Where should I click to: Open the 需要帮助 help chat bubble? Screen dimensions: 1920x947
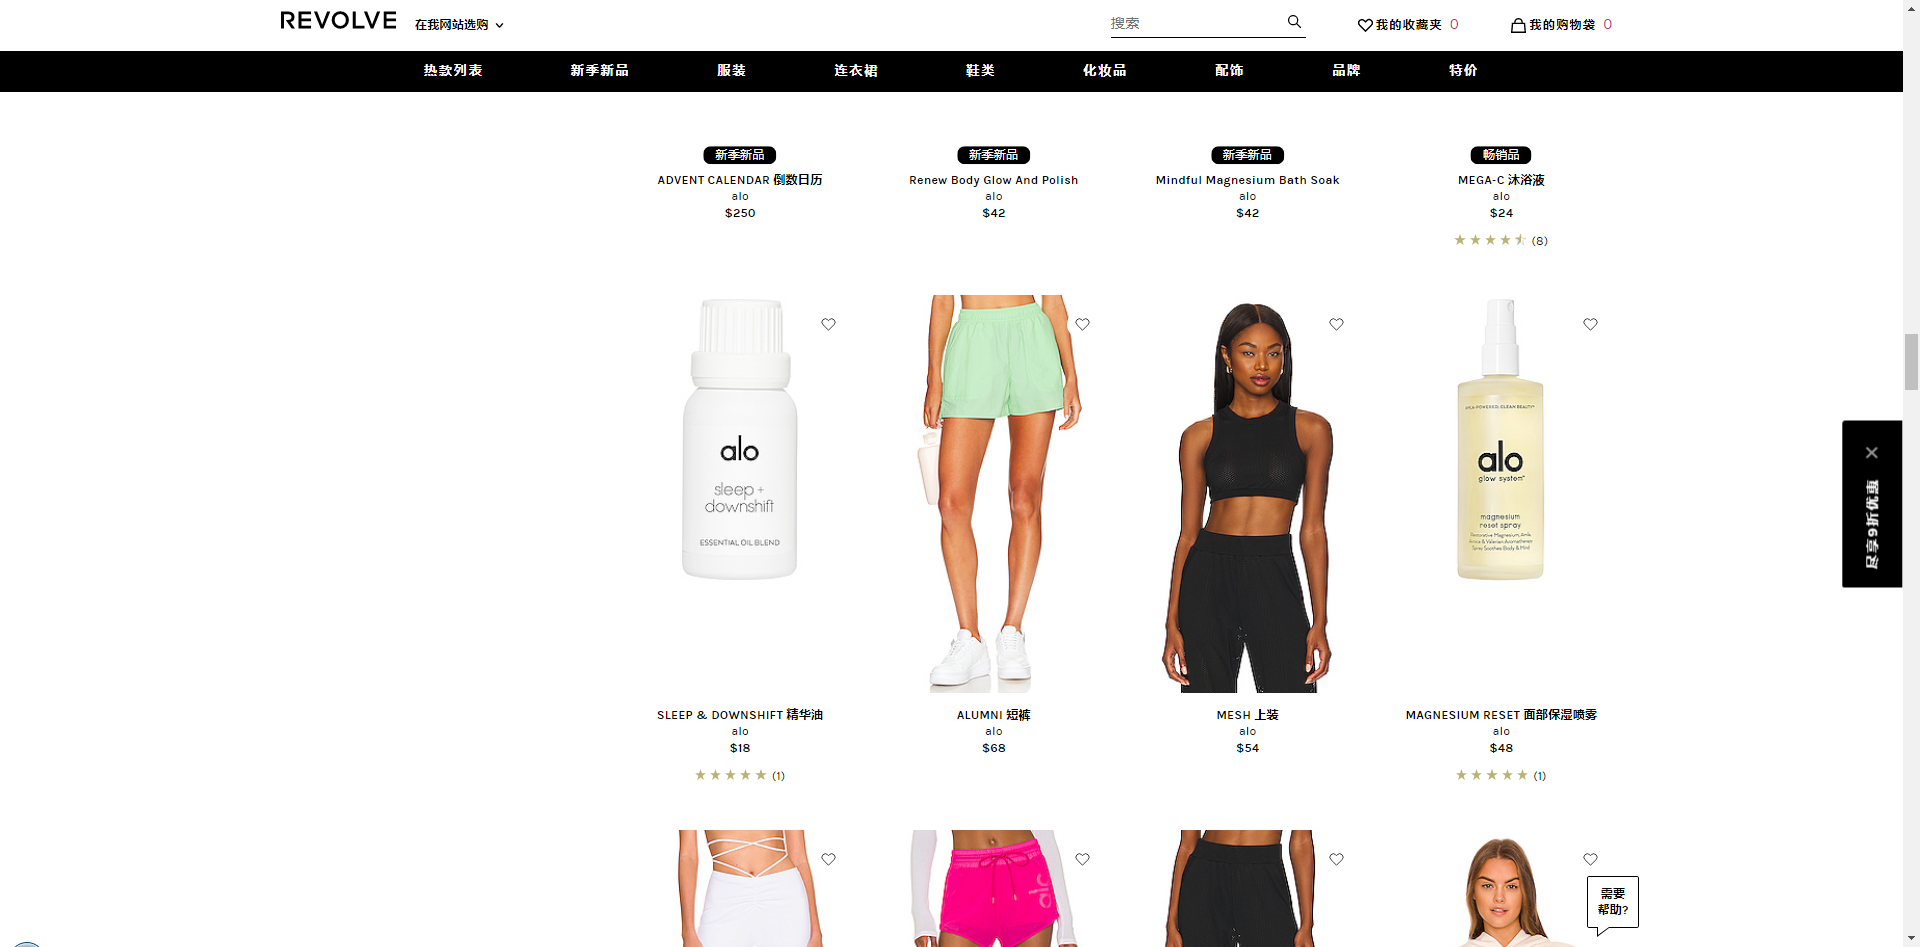(x=1612, y=903)
